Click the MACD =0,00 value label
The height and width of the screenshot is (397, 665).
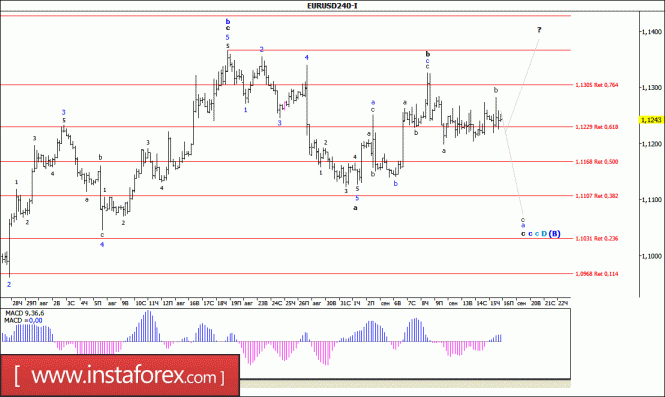point(23,321)
